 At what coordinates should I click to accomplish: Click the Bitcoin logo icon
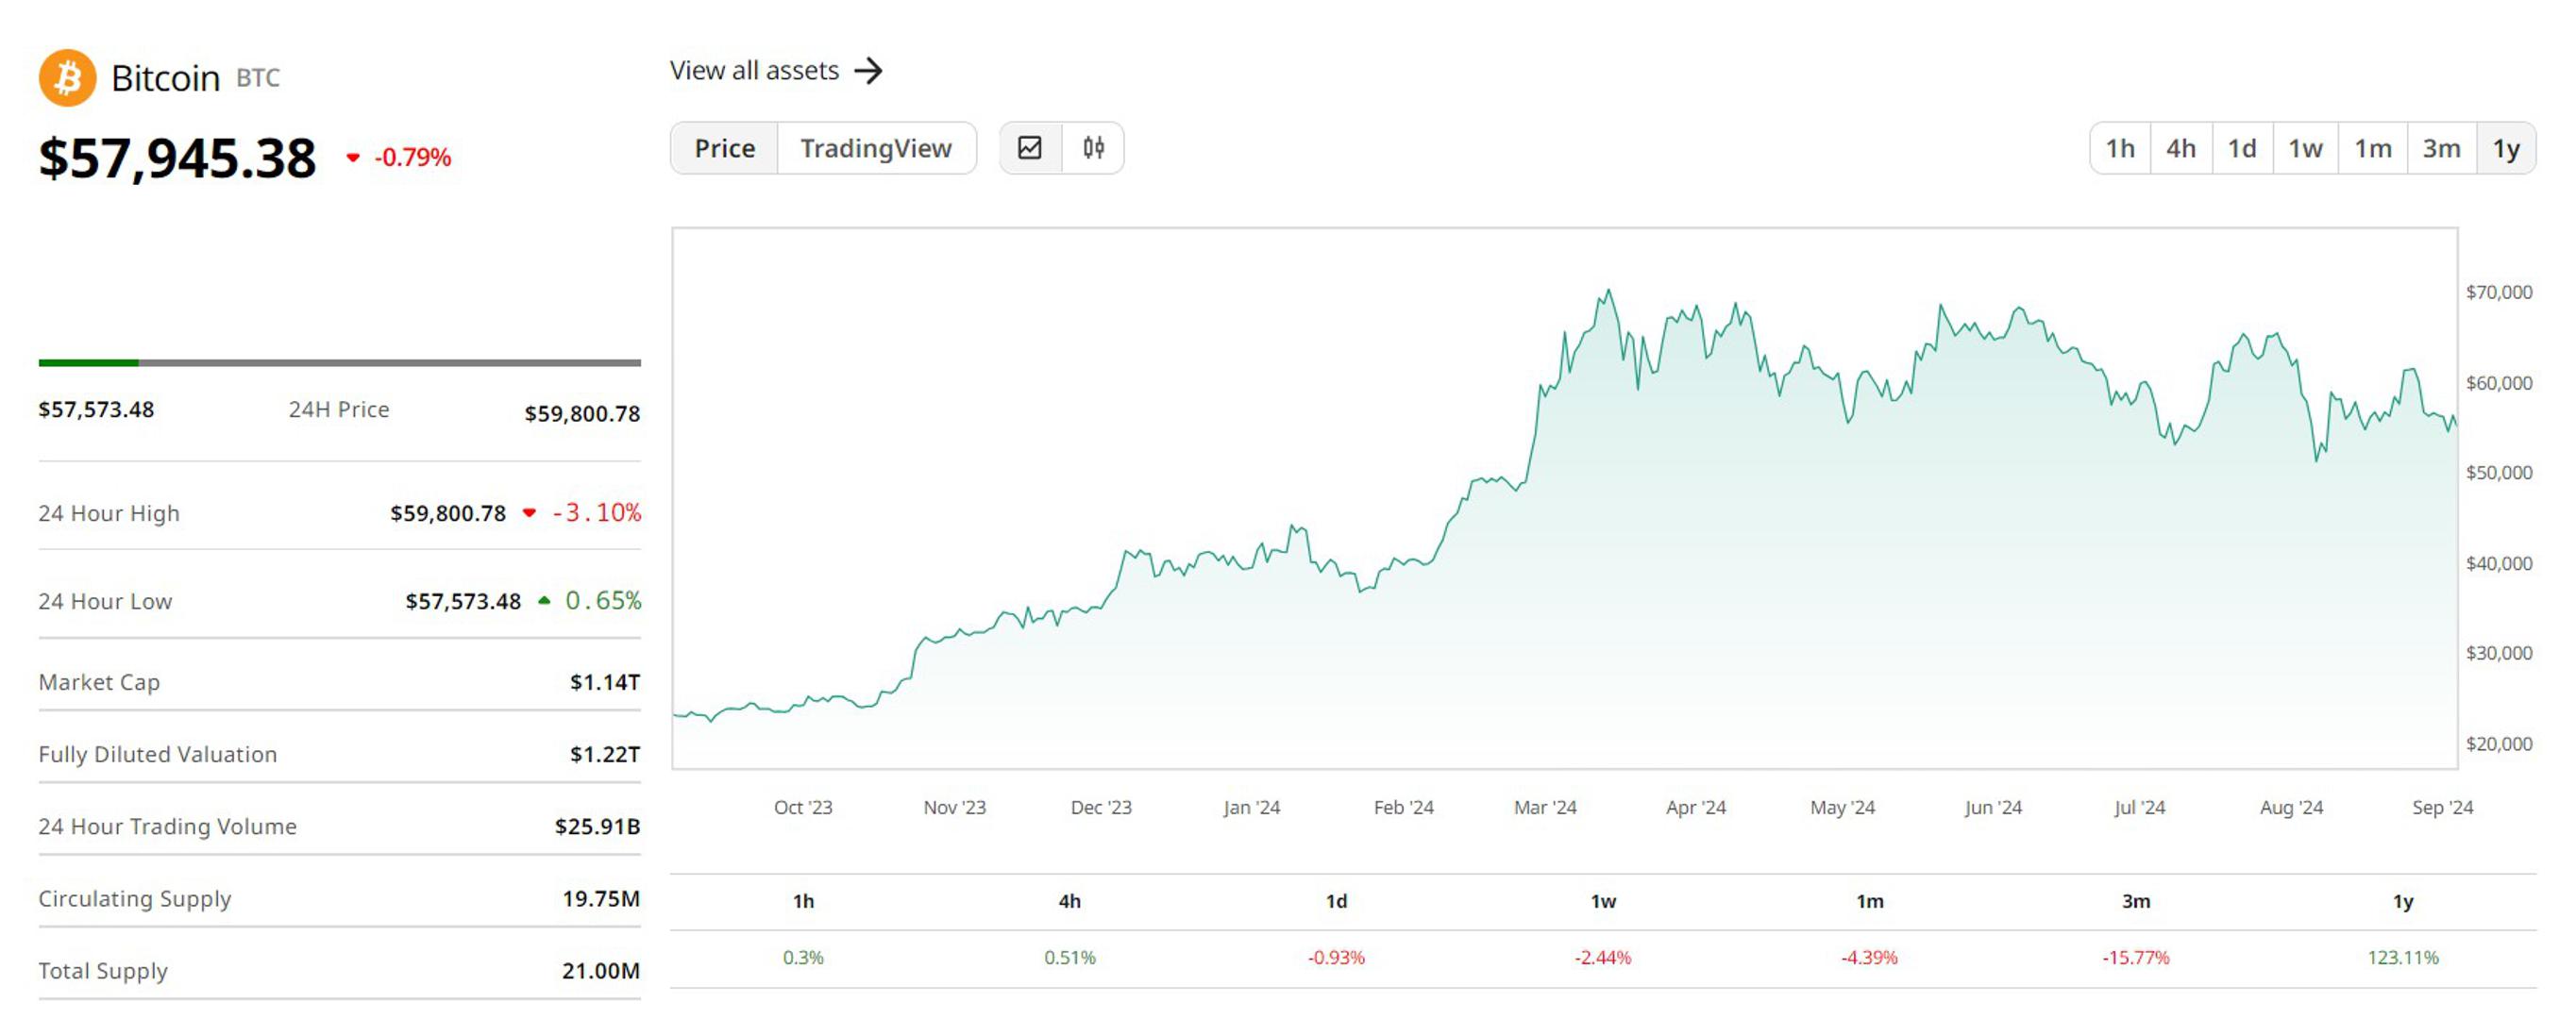pos(67,78)
